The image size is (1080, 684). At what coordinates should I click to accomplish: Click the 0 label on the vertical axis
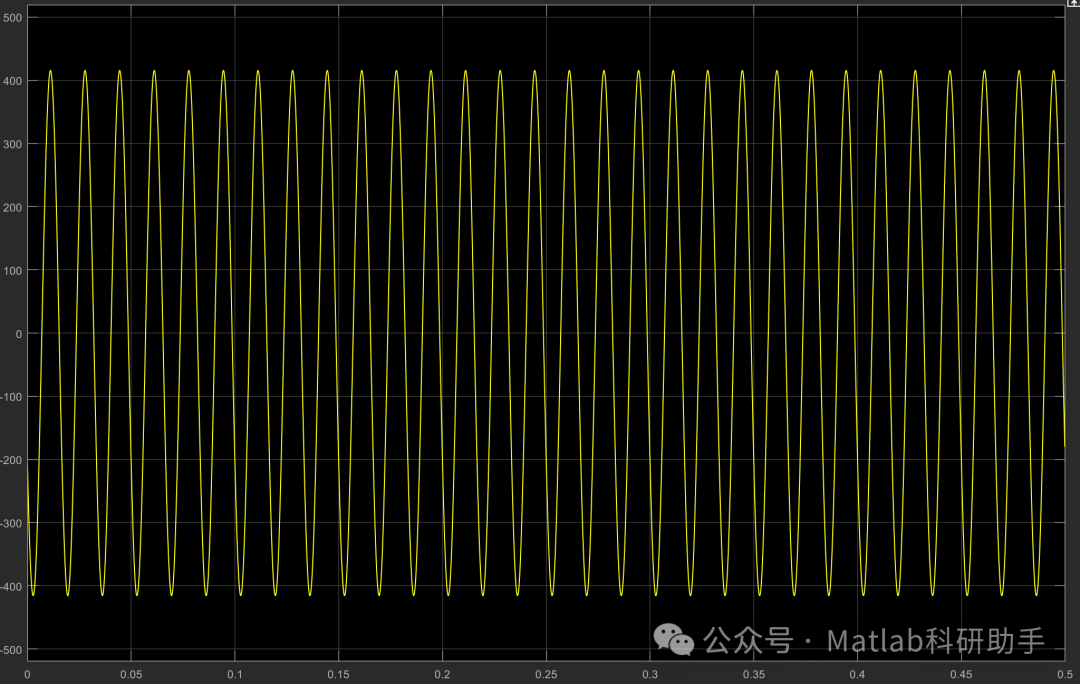[19, 334]
